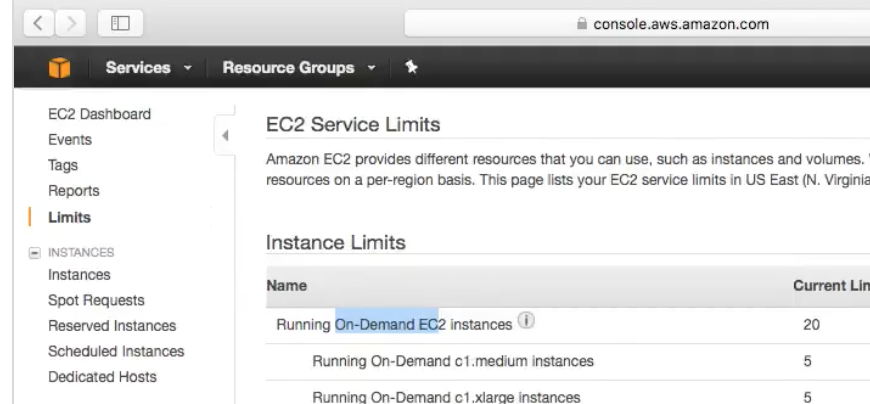The width and height of the screenshot is (870, 404).
Task: Go back with the browser back arrow
Action: point(38,23)
